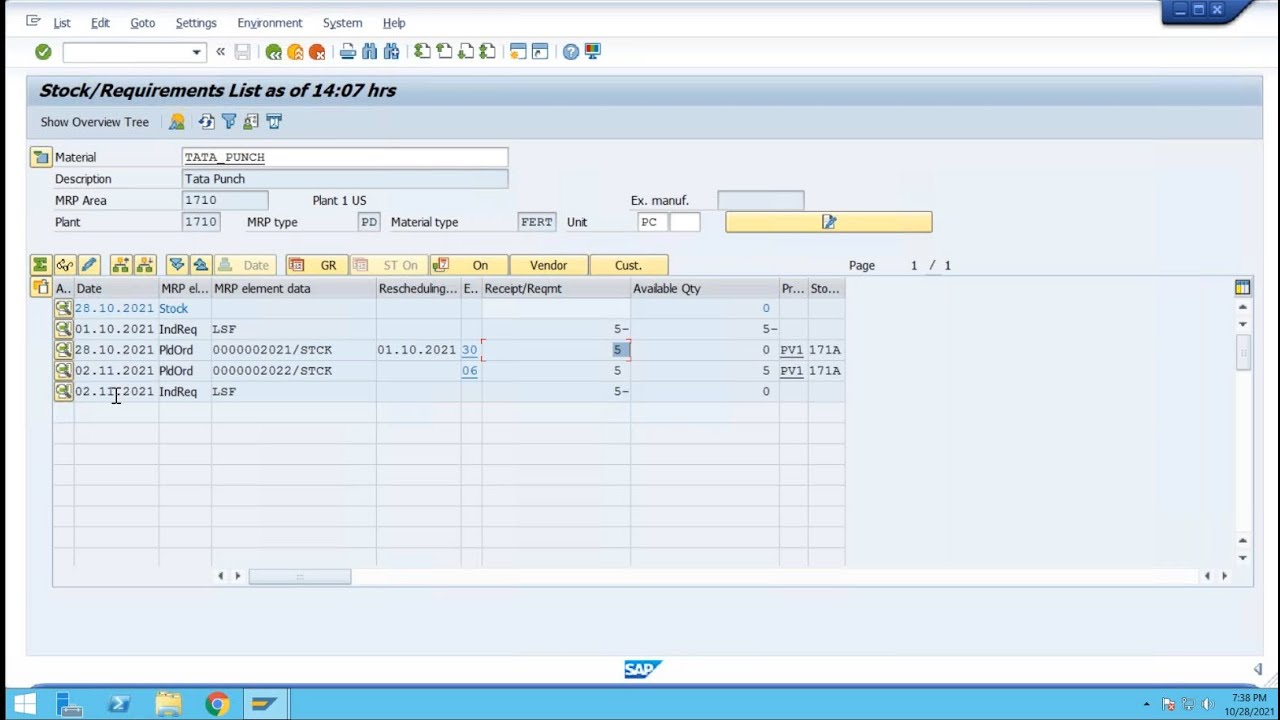This screenshot has height=720, width=1280.
Task: Click the glasses display icon
Action: click(65, 265)
